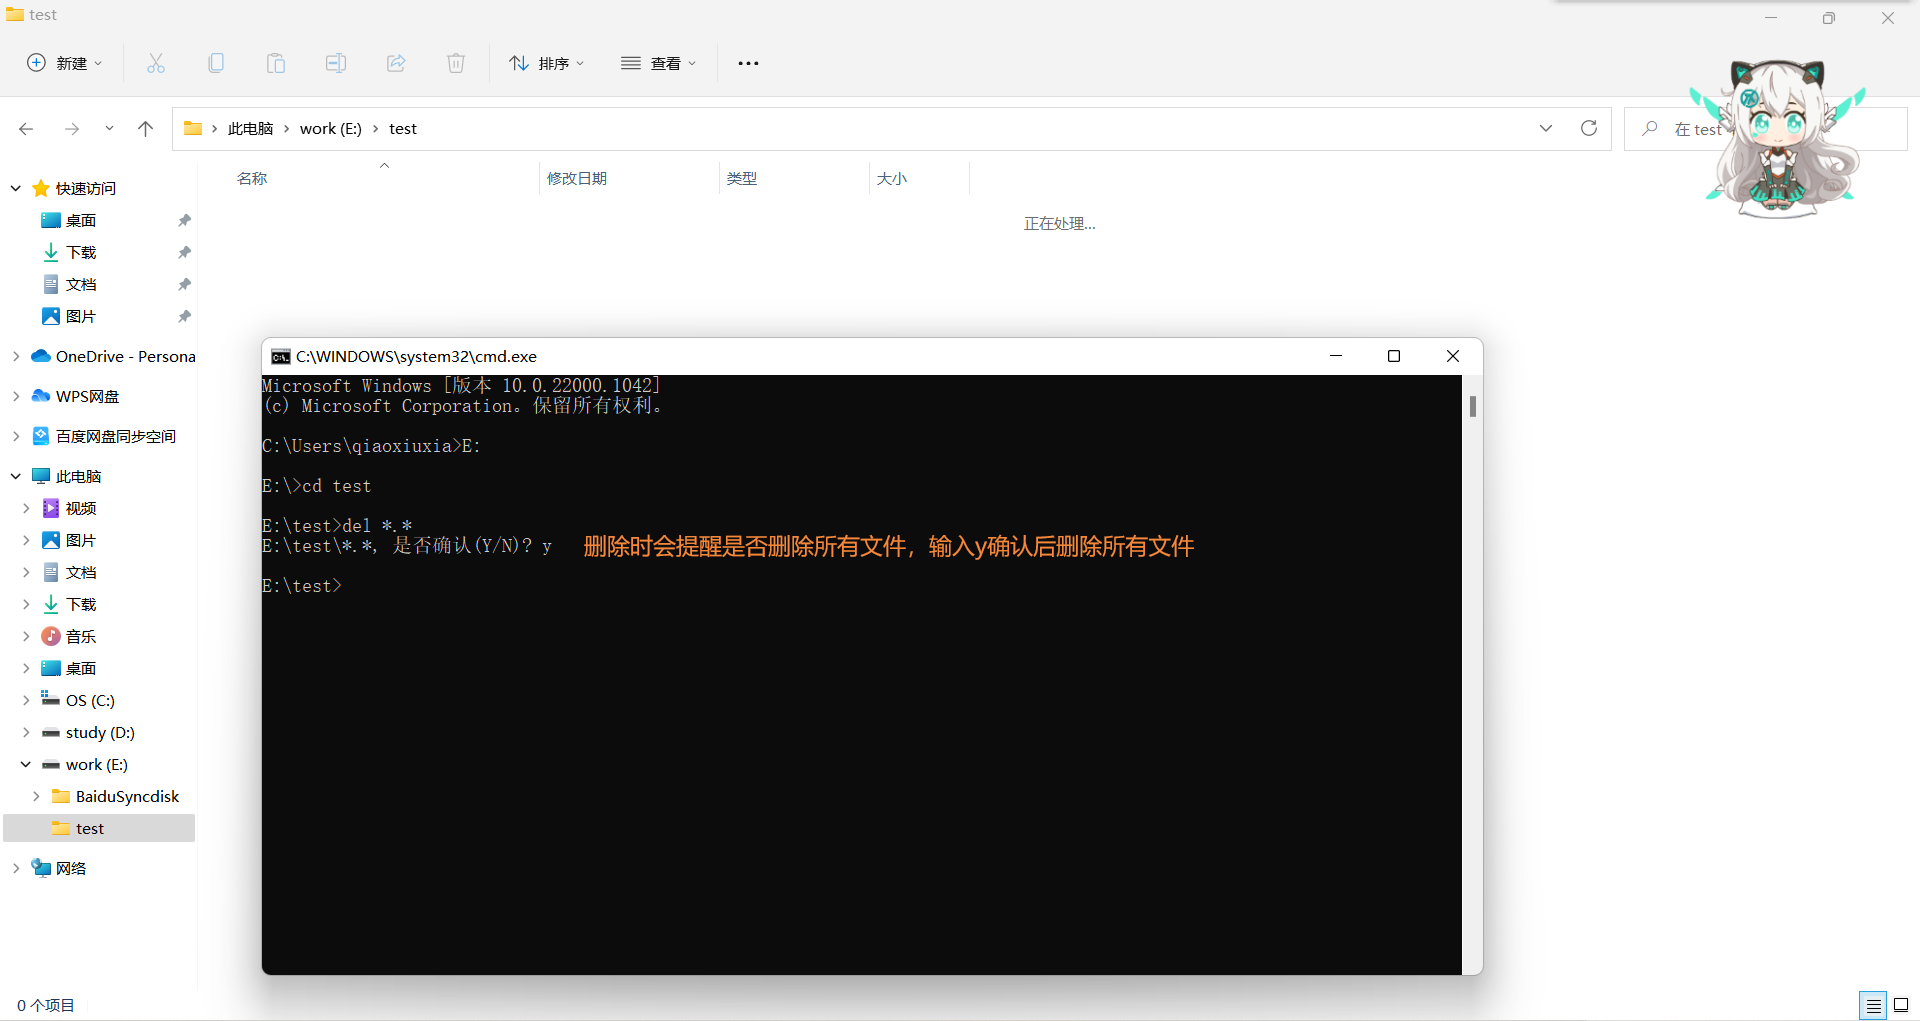Viewport: 1920px width, 1021px height.
Task: Click the Cut scissors icon
Action: click(x=156, y=63)
